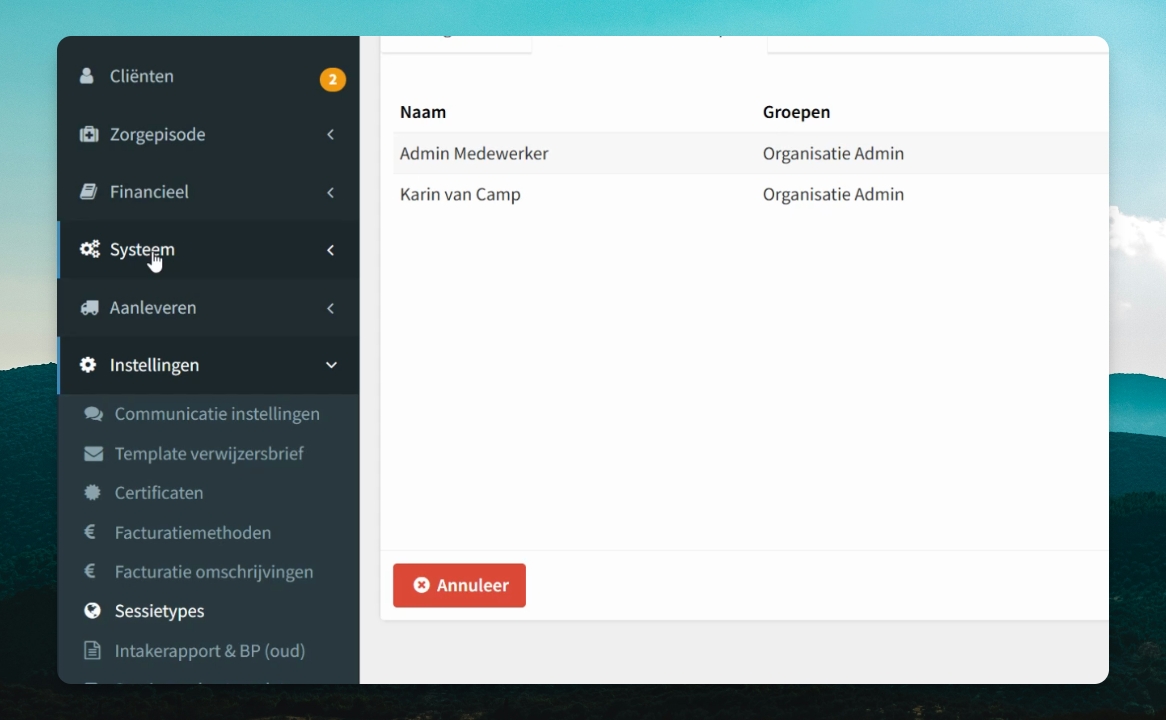Go to Sessietypes
This screenshot has height=720, width=1166.
pos(159,611)
